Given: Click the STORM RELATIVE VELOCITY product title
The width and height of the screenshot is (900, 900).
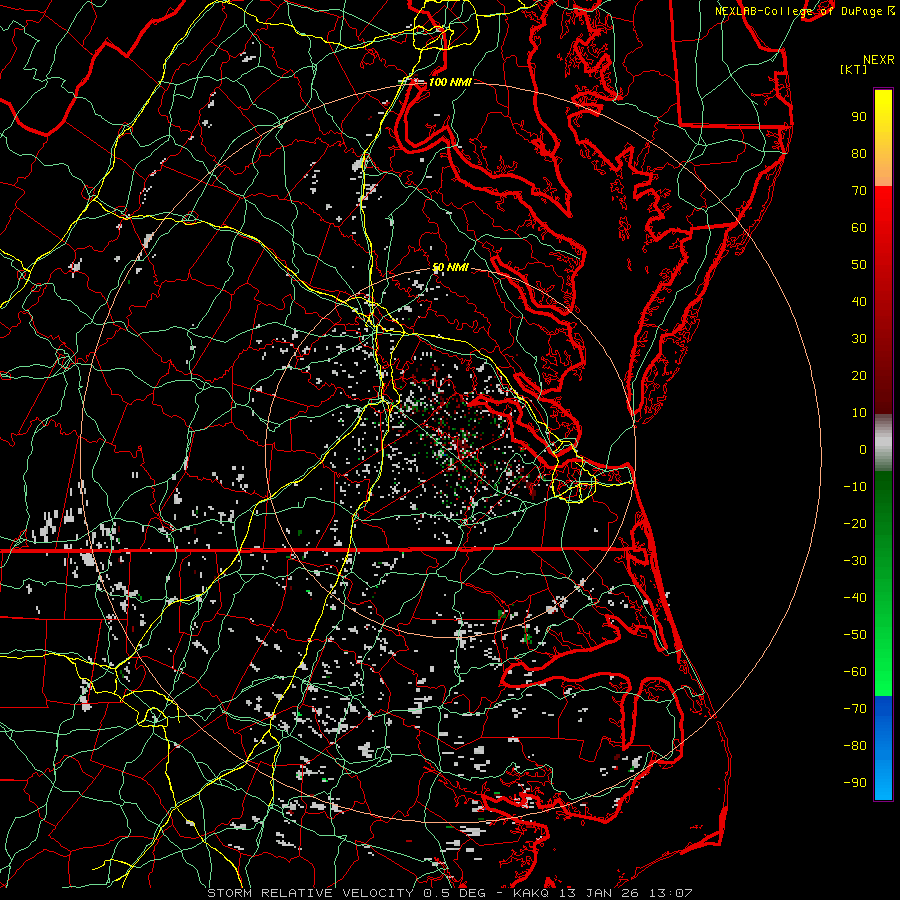Looking at the screenshot, I should tap(313, 893).
